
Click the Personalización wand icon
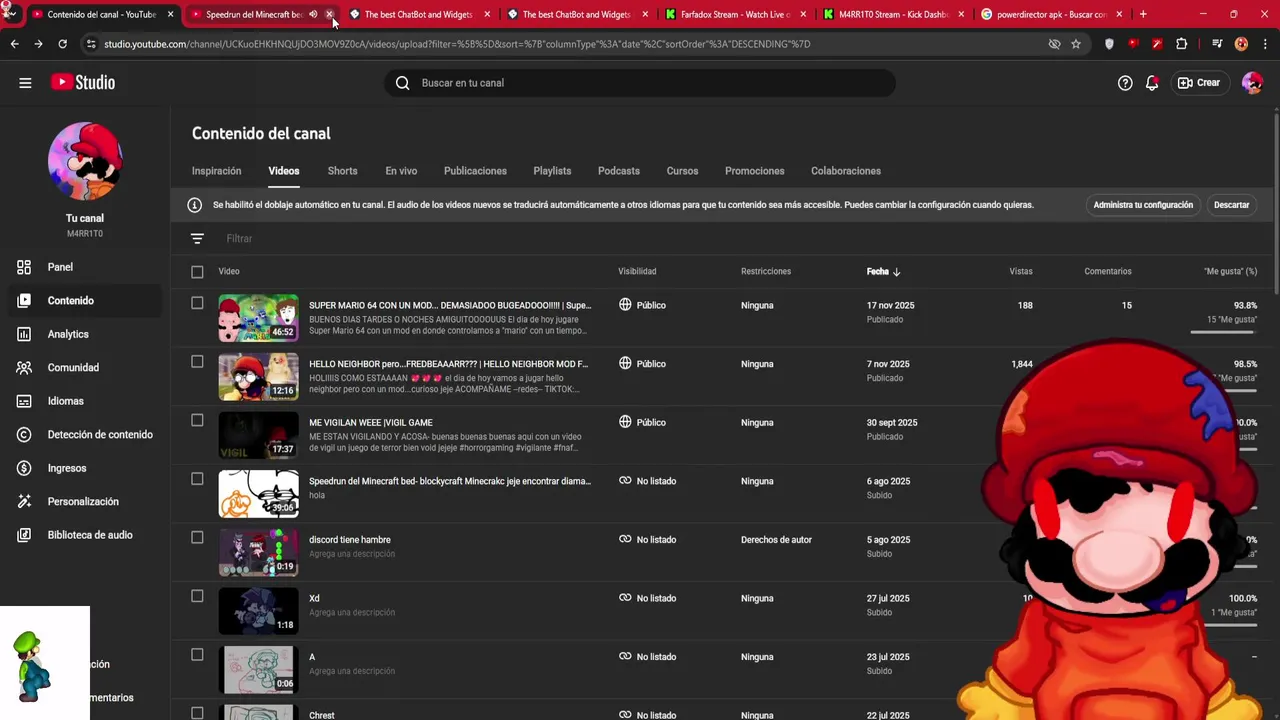click(24, 501)
